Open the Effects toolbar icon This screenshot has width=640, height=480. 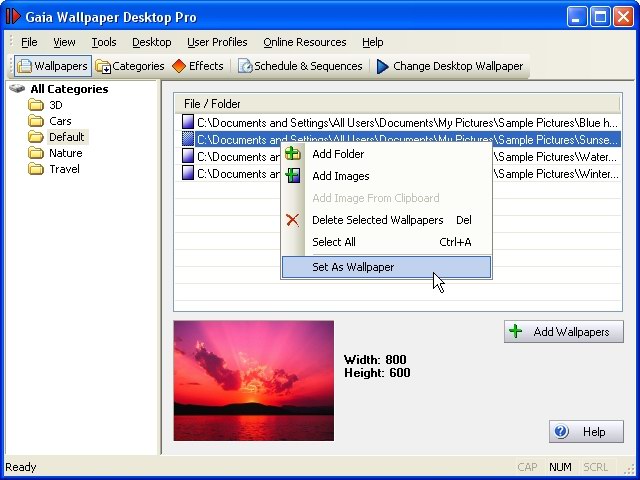[x=179, y=66]
